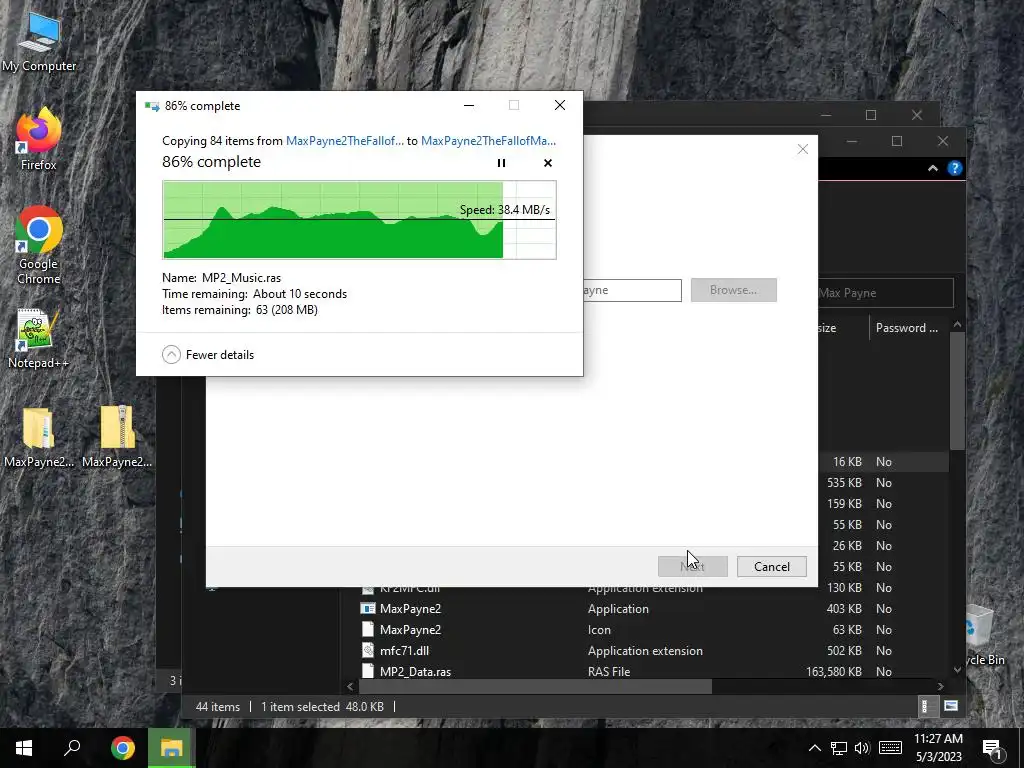Select the MaxPayne2 zip archive on desktop
Image resolution: width=1024 pixels, height=768 pixels.
pyautogui.click(x=117, y=438)
